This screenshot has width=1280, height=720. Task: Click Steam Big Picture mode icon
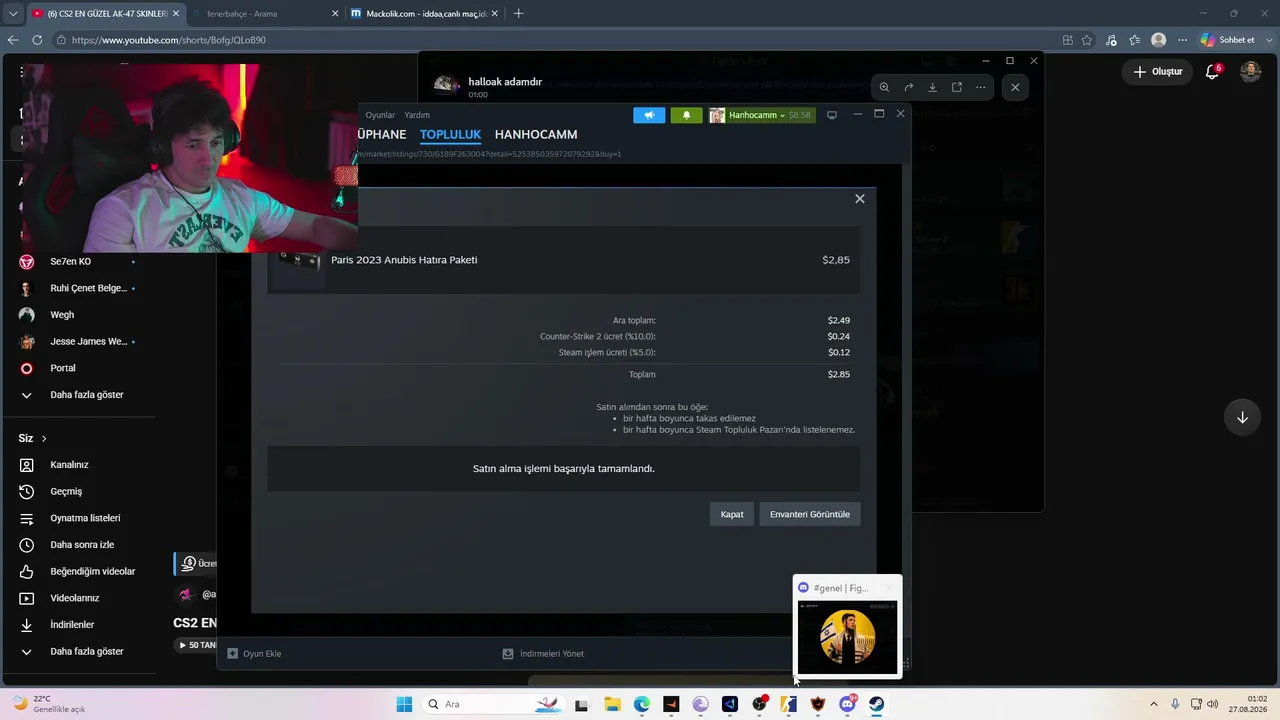click(831, 115)
